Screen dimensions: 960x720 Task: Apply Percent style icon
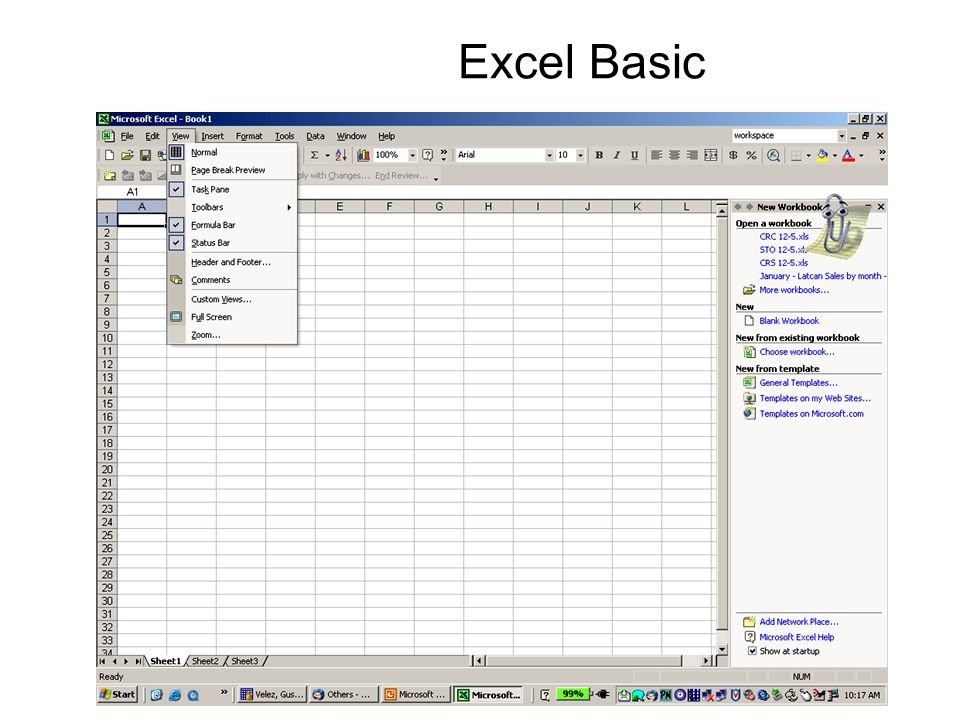pos(751,156)
